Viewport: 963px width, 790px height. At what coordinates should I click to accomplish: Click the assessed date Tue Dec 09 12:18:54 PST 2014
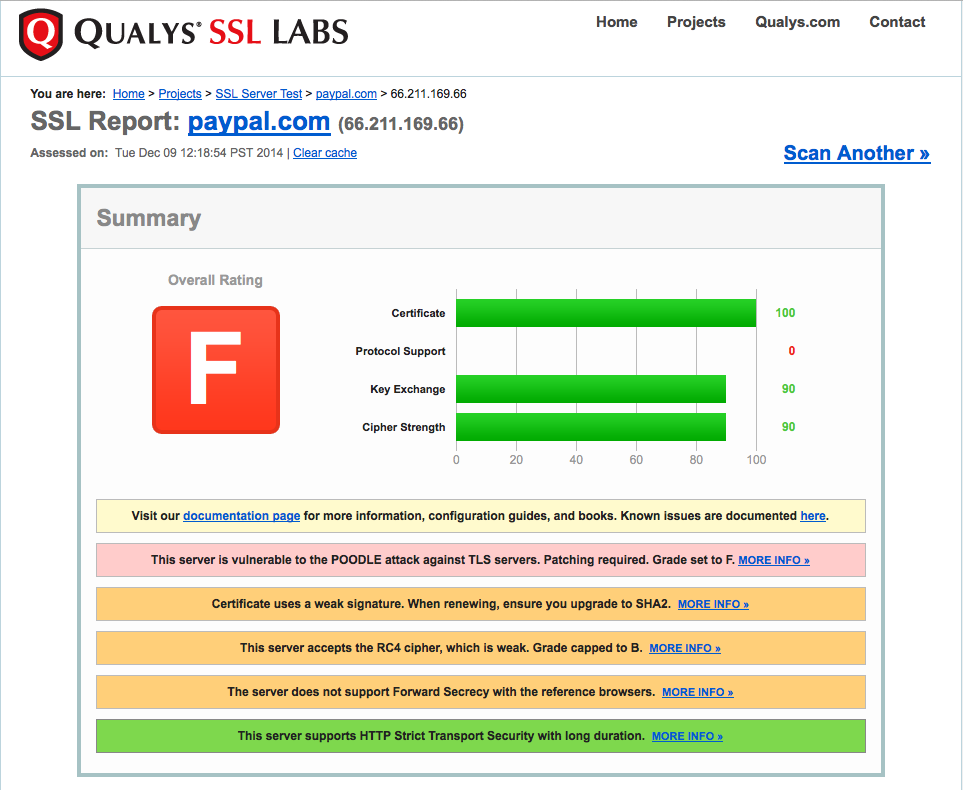tap(199, 153)
